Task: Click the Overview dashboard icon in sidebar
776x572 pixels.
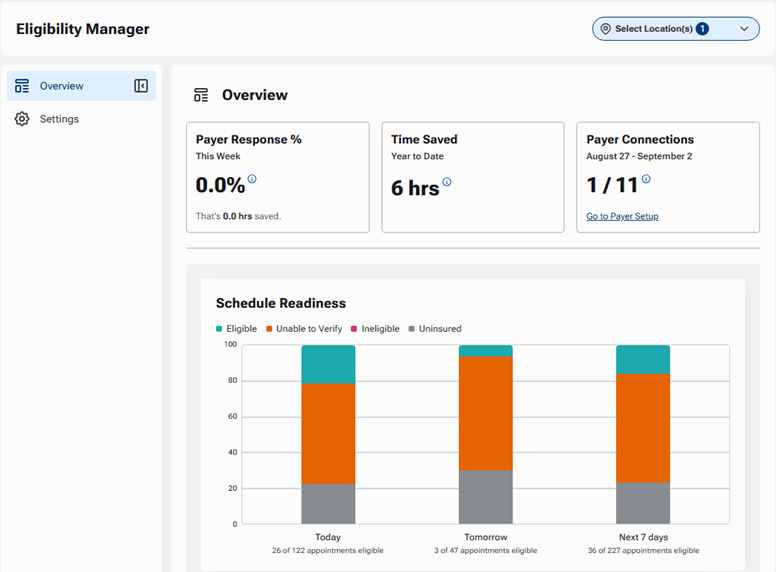Action: click(22, 86)
